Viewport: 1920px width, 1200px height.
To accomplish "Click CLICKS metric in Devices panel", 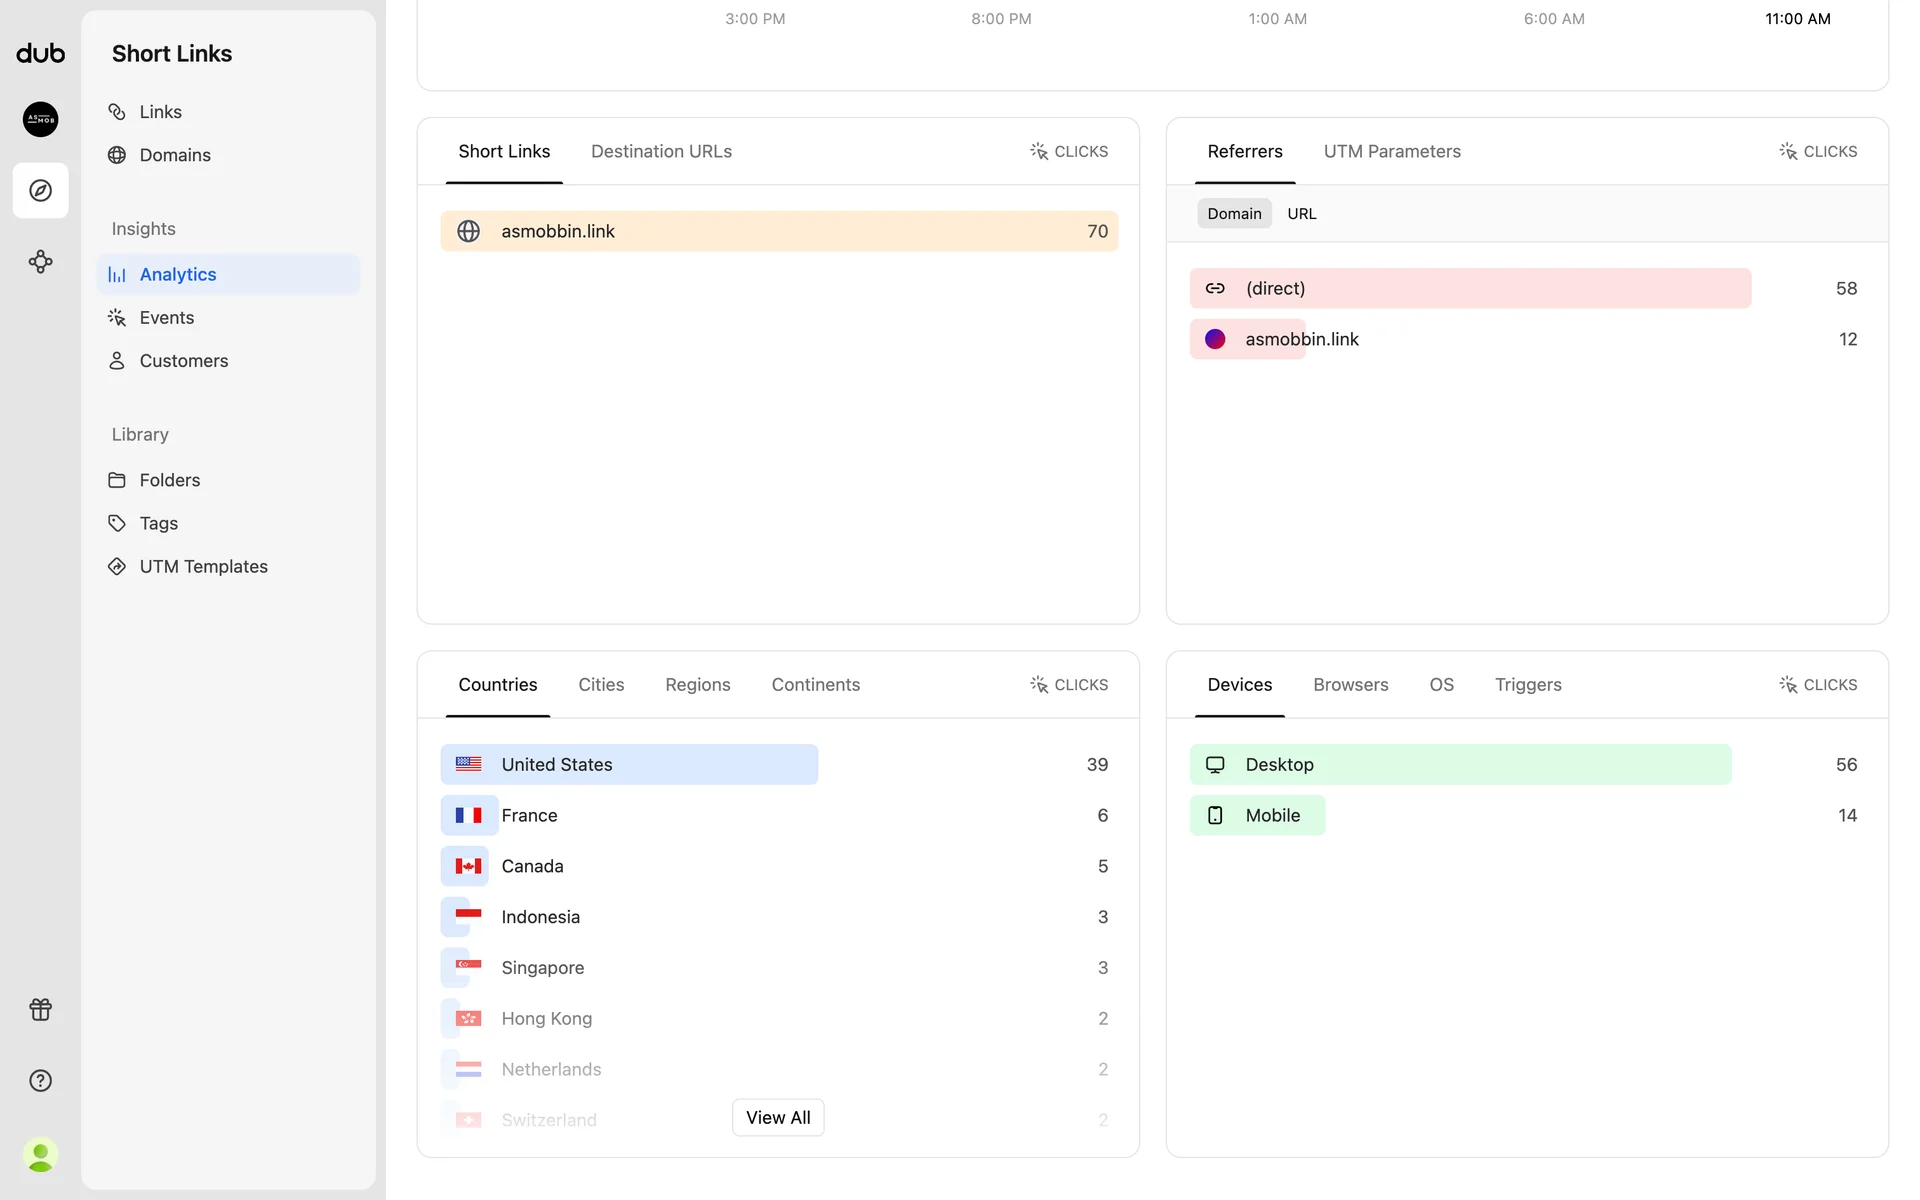I will (x=1817, y=684).
